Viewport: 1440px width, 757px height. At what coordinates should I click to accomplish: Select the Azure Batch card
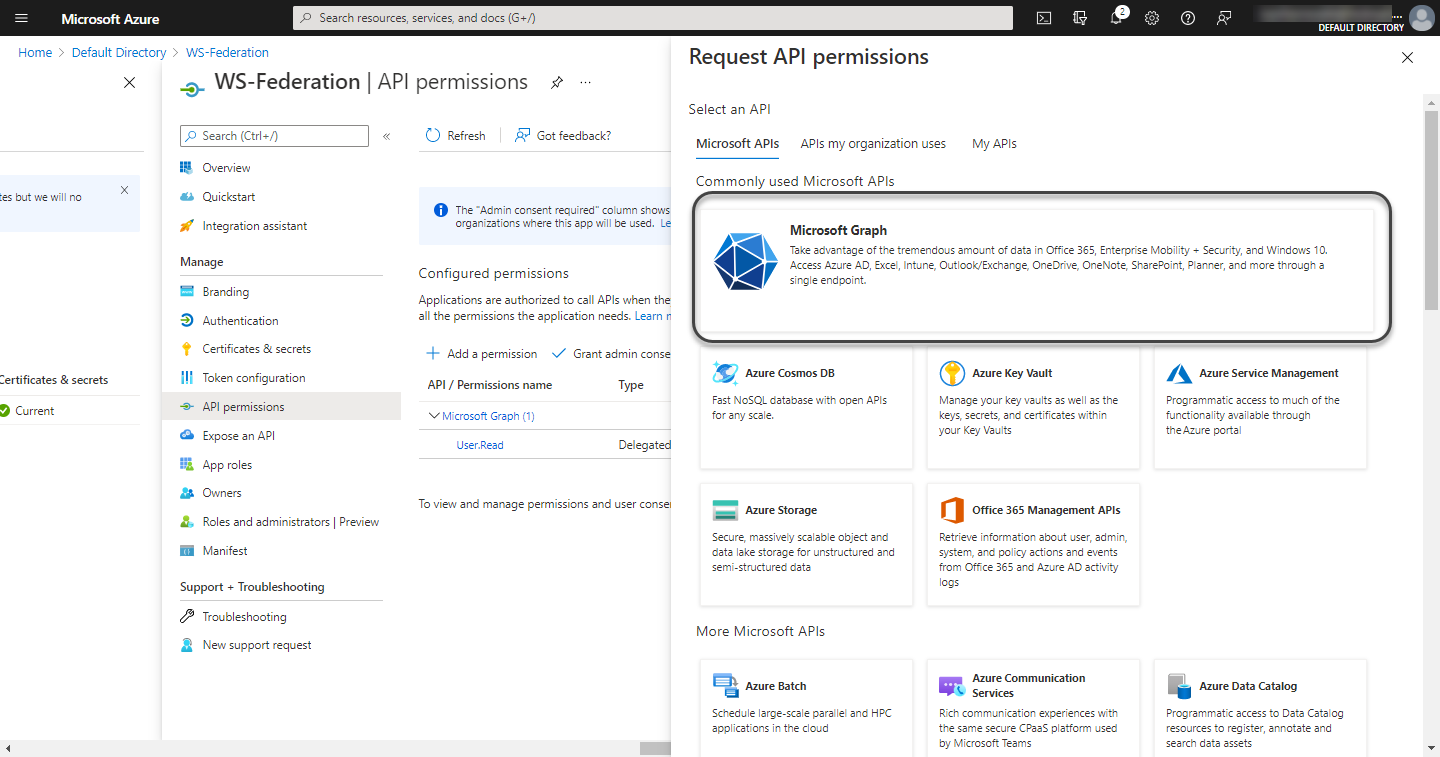tap(806, 708)
